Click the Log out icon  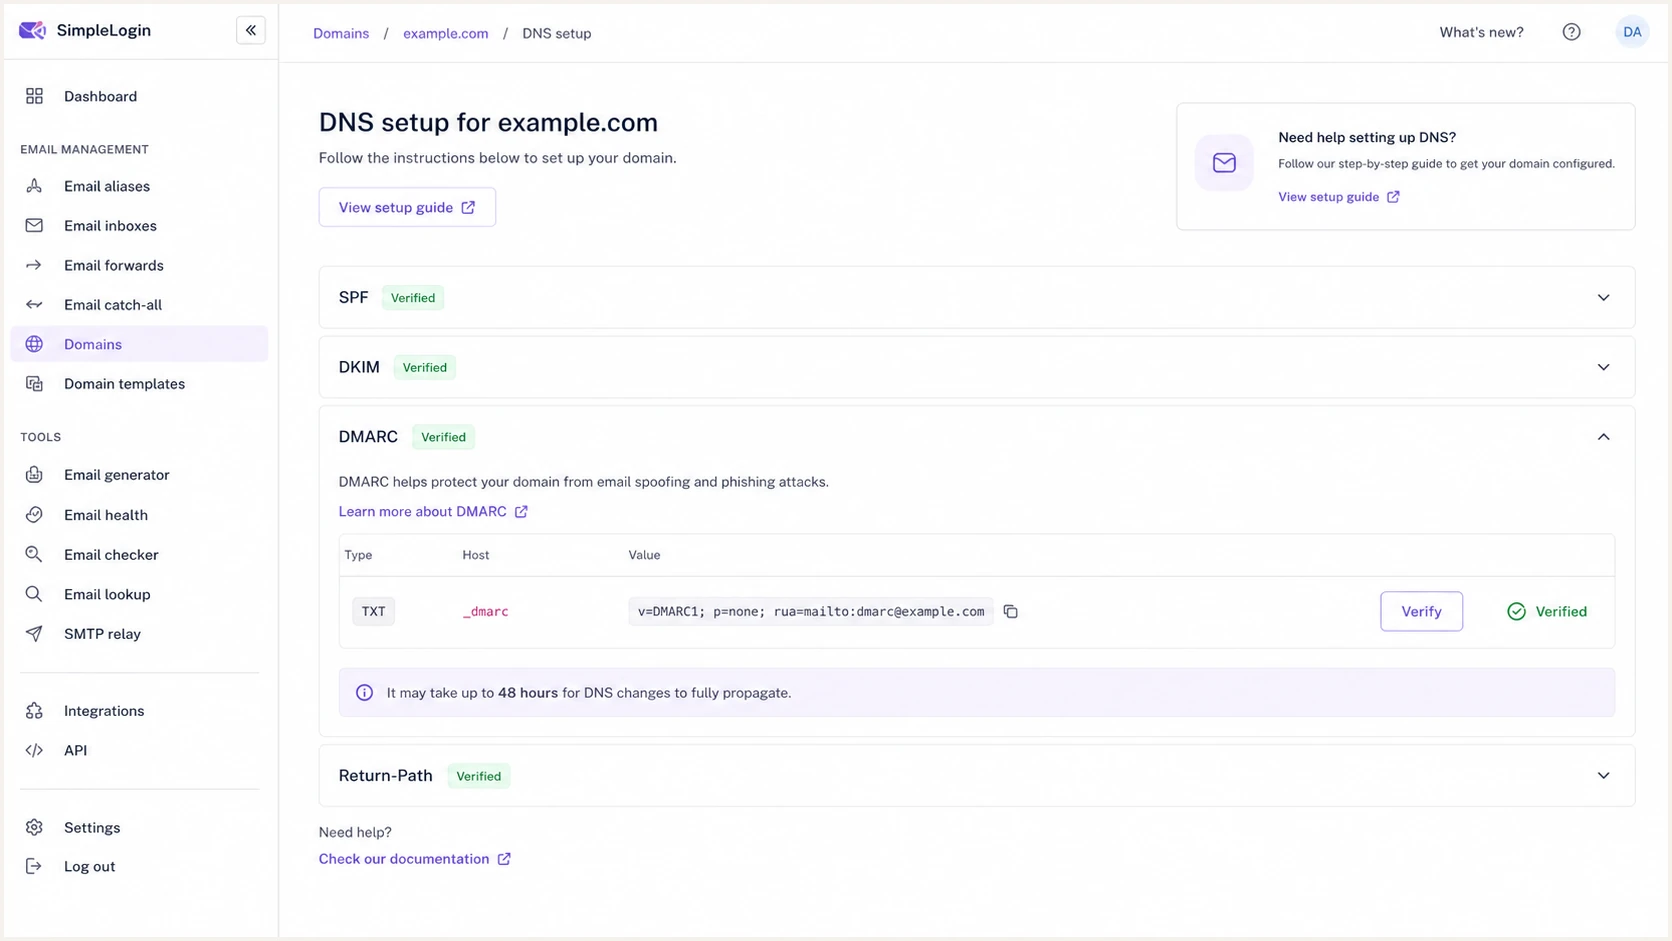[34, 866]
